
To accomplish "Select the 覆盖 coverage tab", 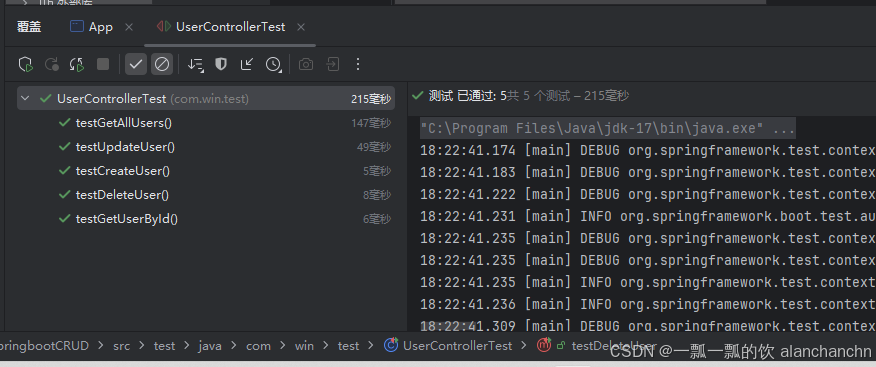I will (29, 27).
